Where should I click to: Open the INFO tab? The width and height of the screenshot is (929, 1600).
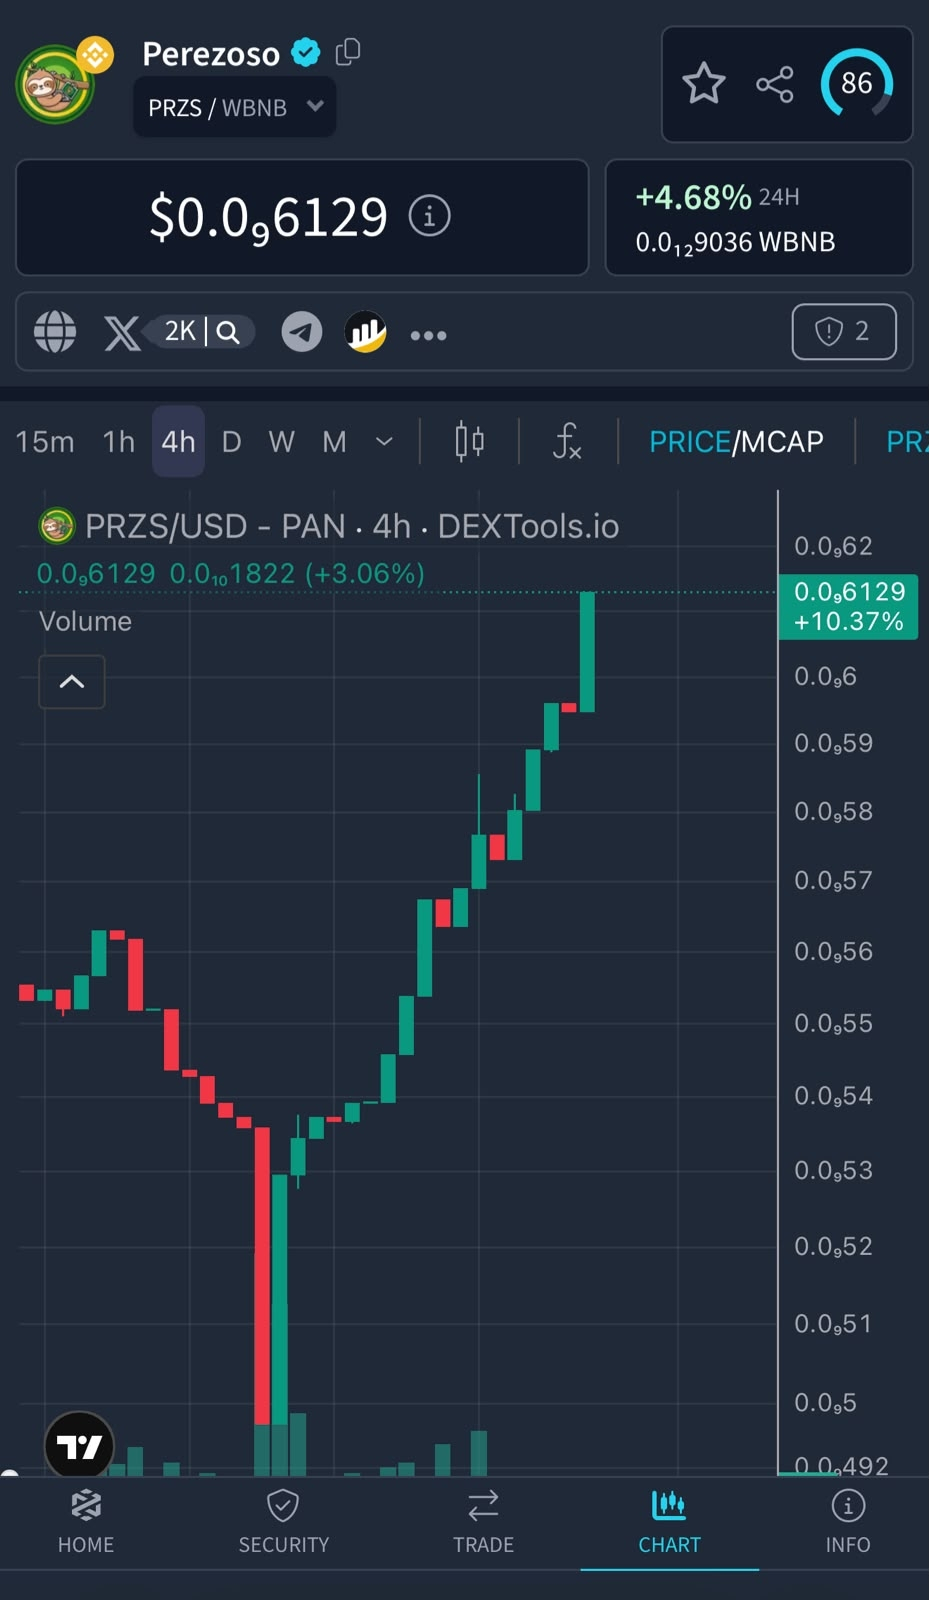(x=848, y=1522)
